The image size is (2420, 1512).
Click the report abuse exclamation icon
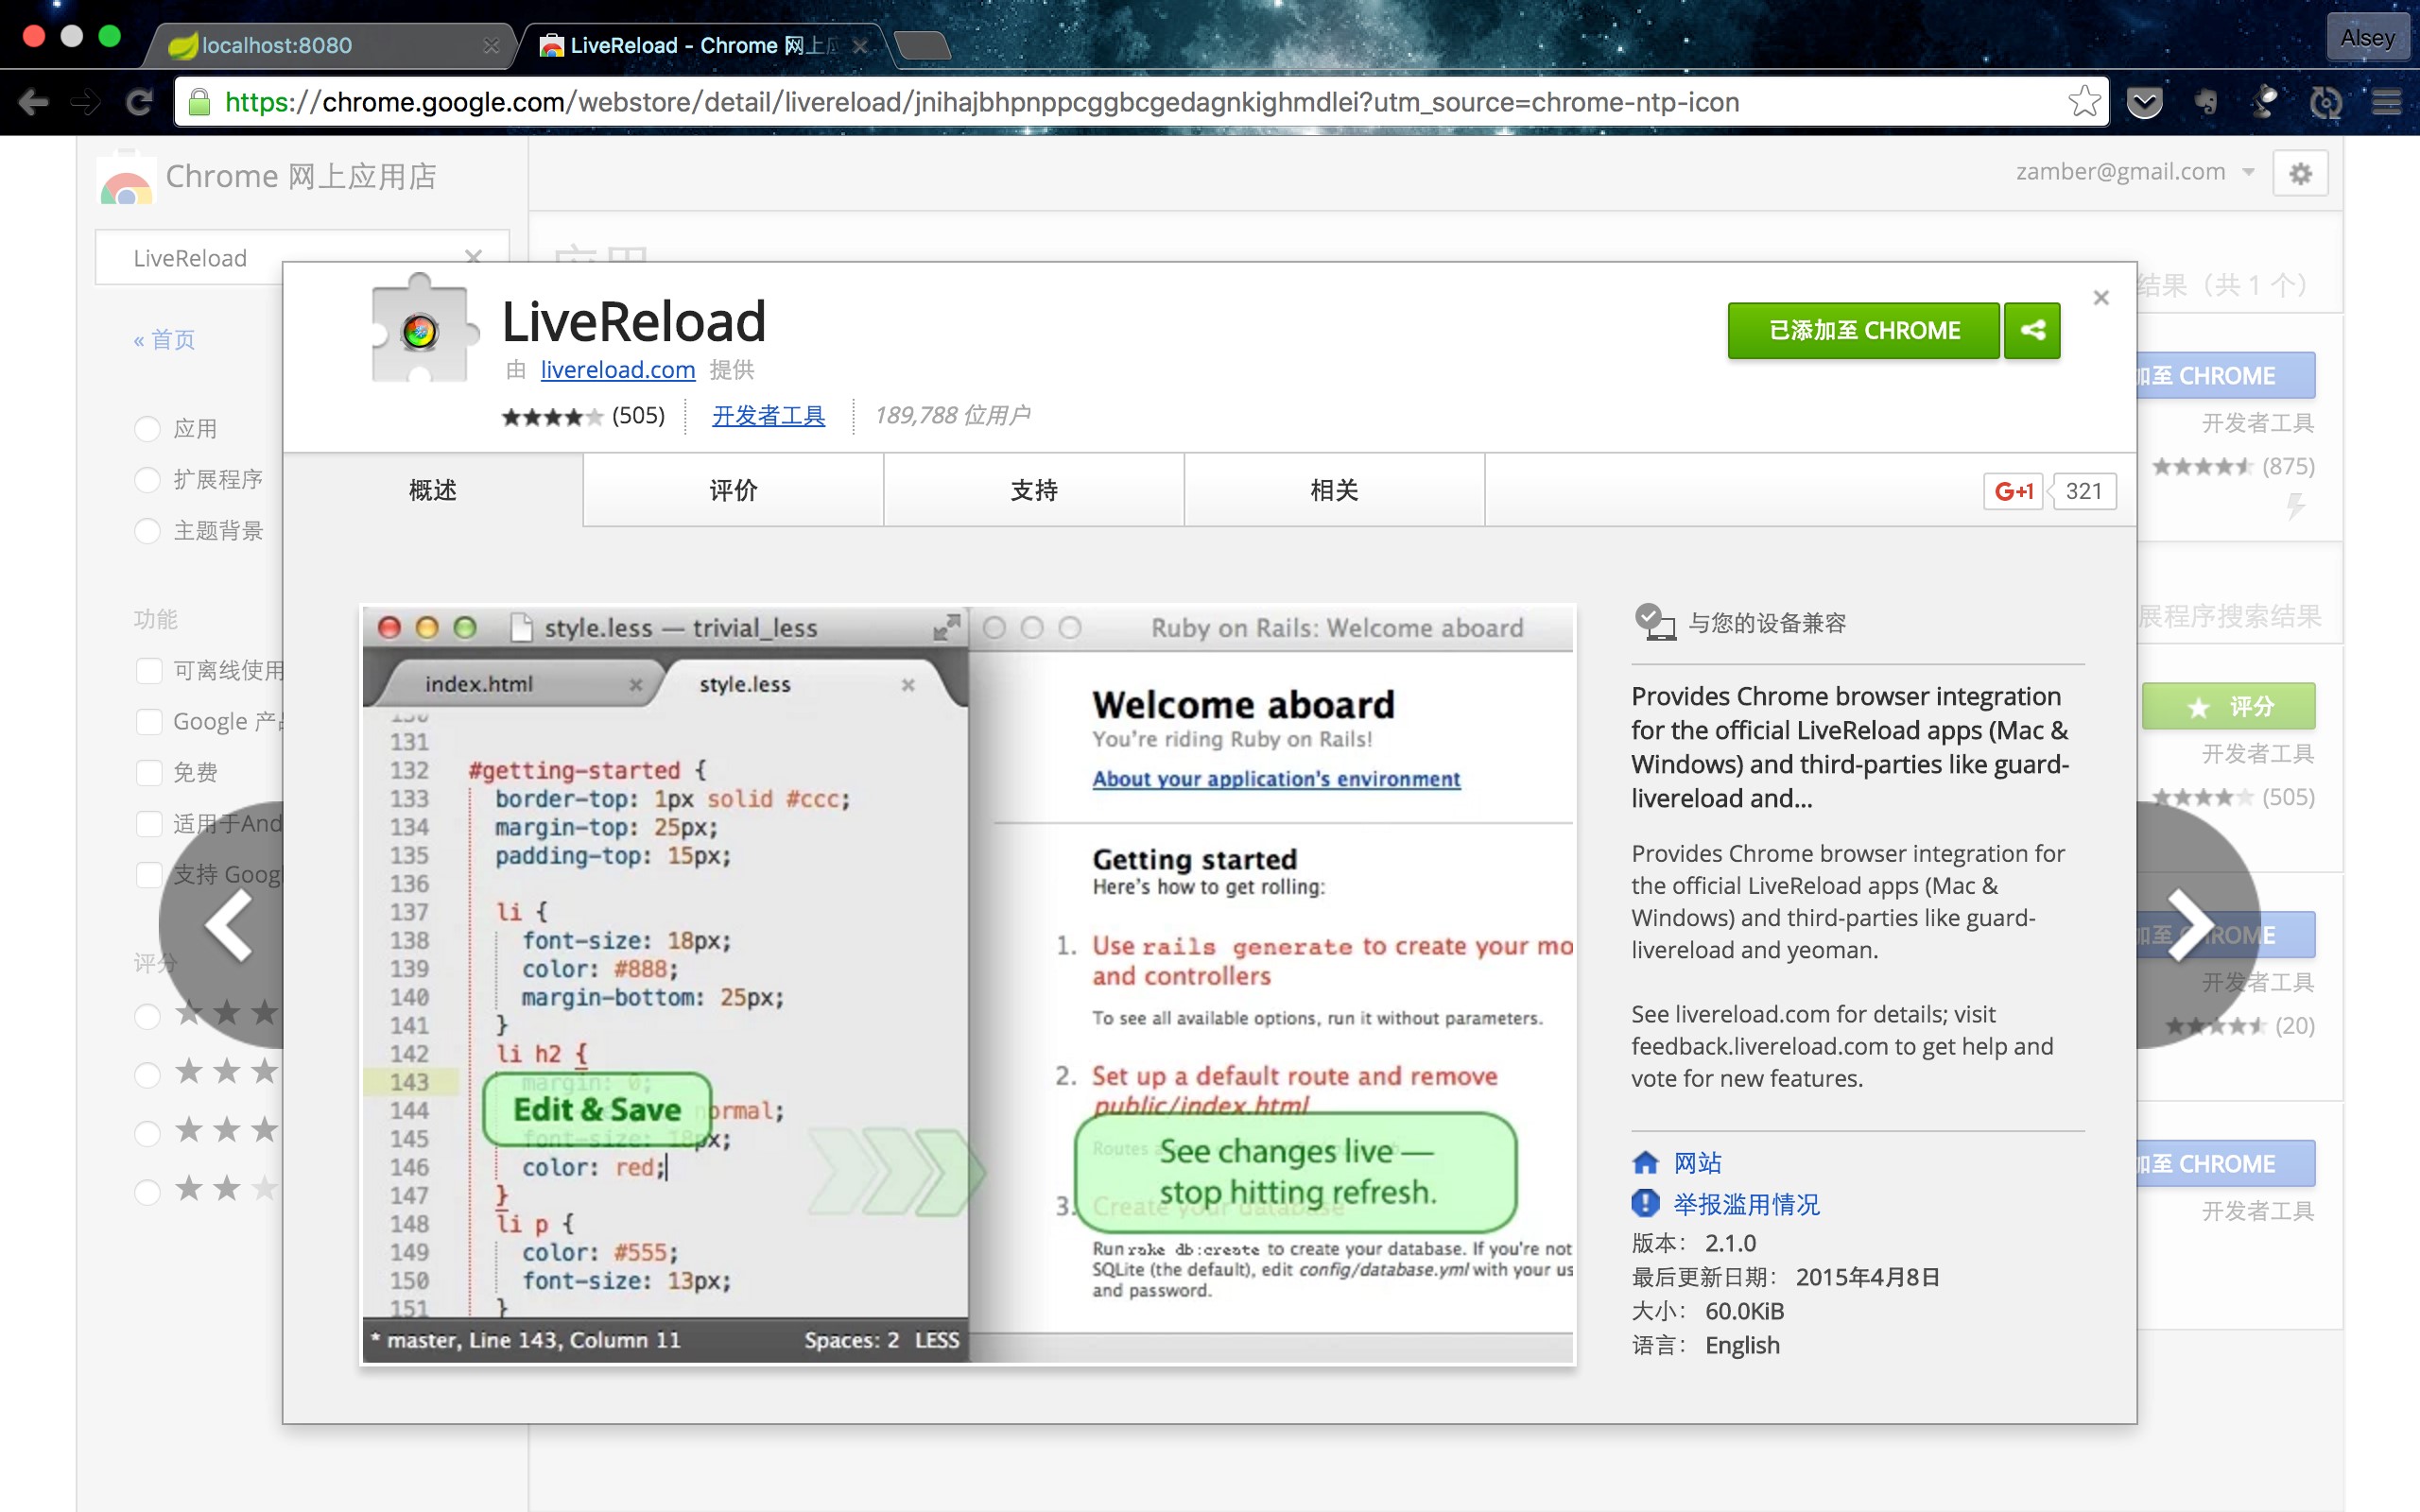tap(1645, 1204)
